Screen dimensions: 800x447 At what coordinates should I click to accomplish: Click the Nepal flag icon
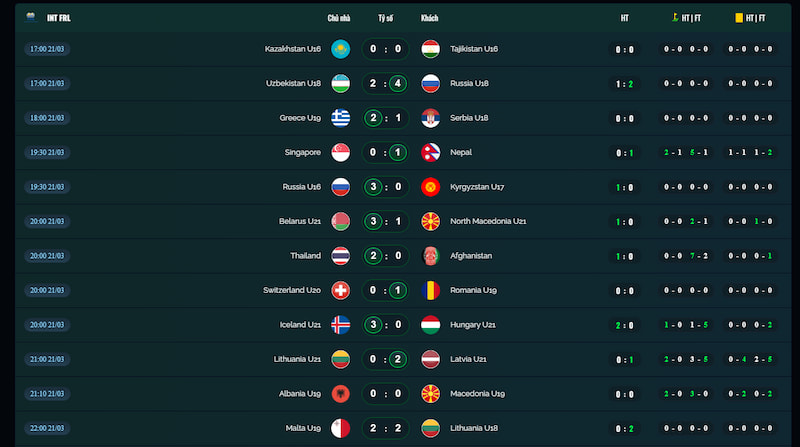pos(430,152)
